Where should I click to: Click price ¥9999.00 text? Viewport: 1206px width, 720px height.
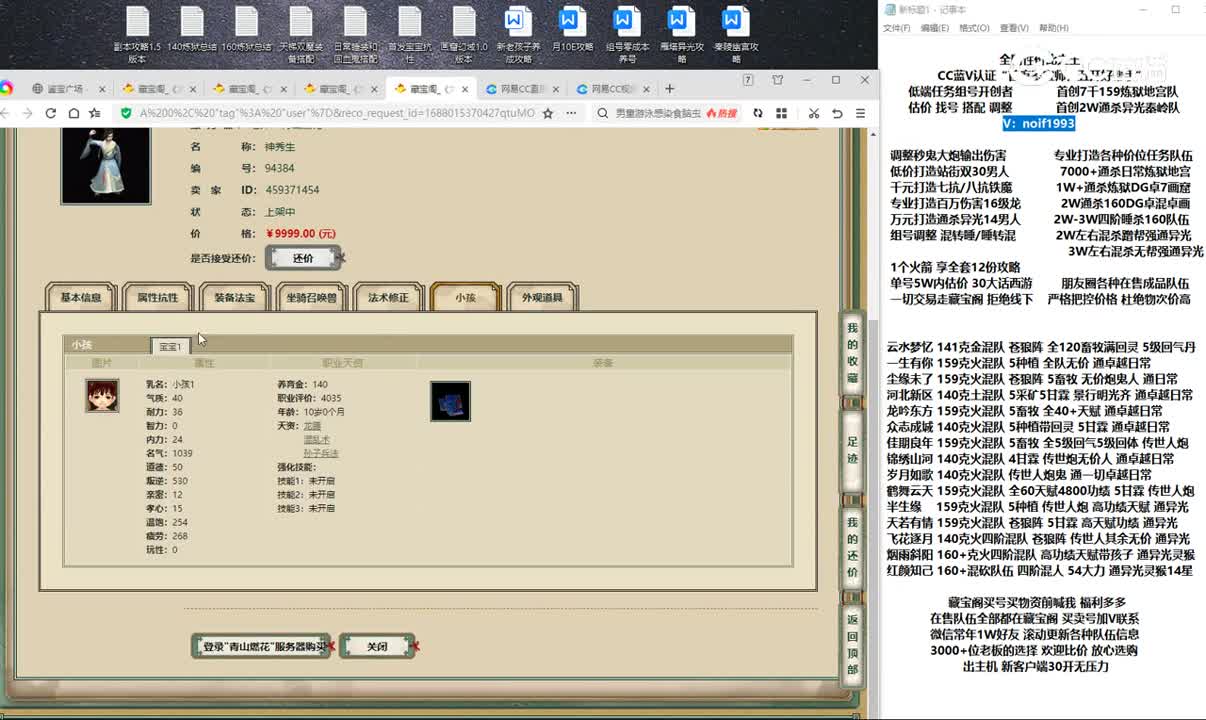point(301,233)
